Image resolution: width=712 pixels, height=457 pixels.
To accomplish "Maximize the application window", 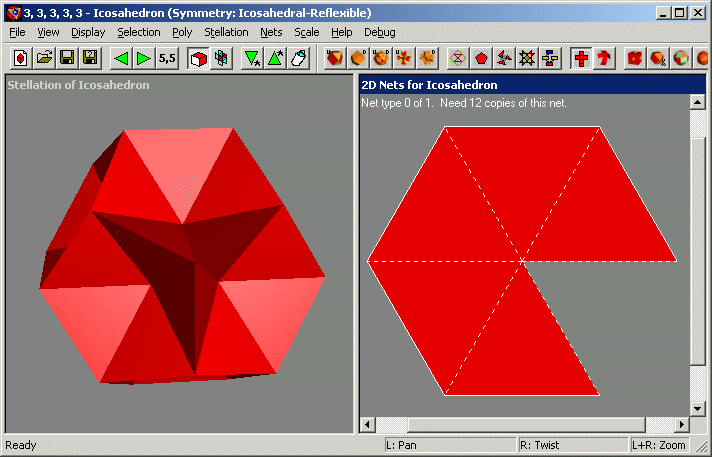I will tap(680, 13).
